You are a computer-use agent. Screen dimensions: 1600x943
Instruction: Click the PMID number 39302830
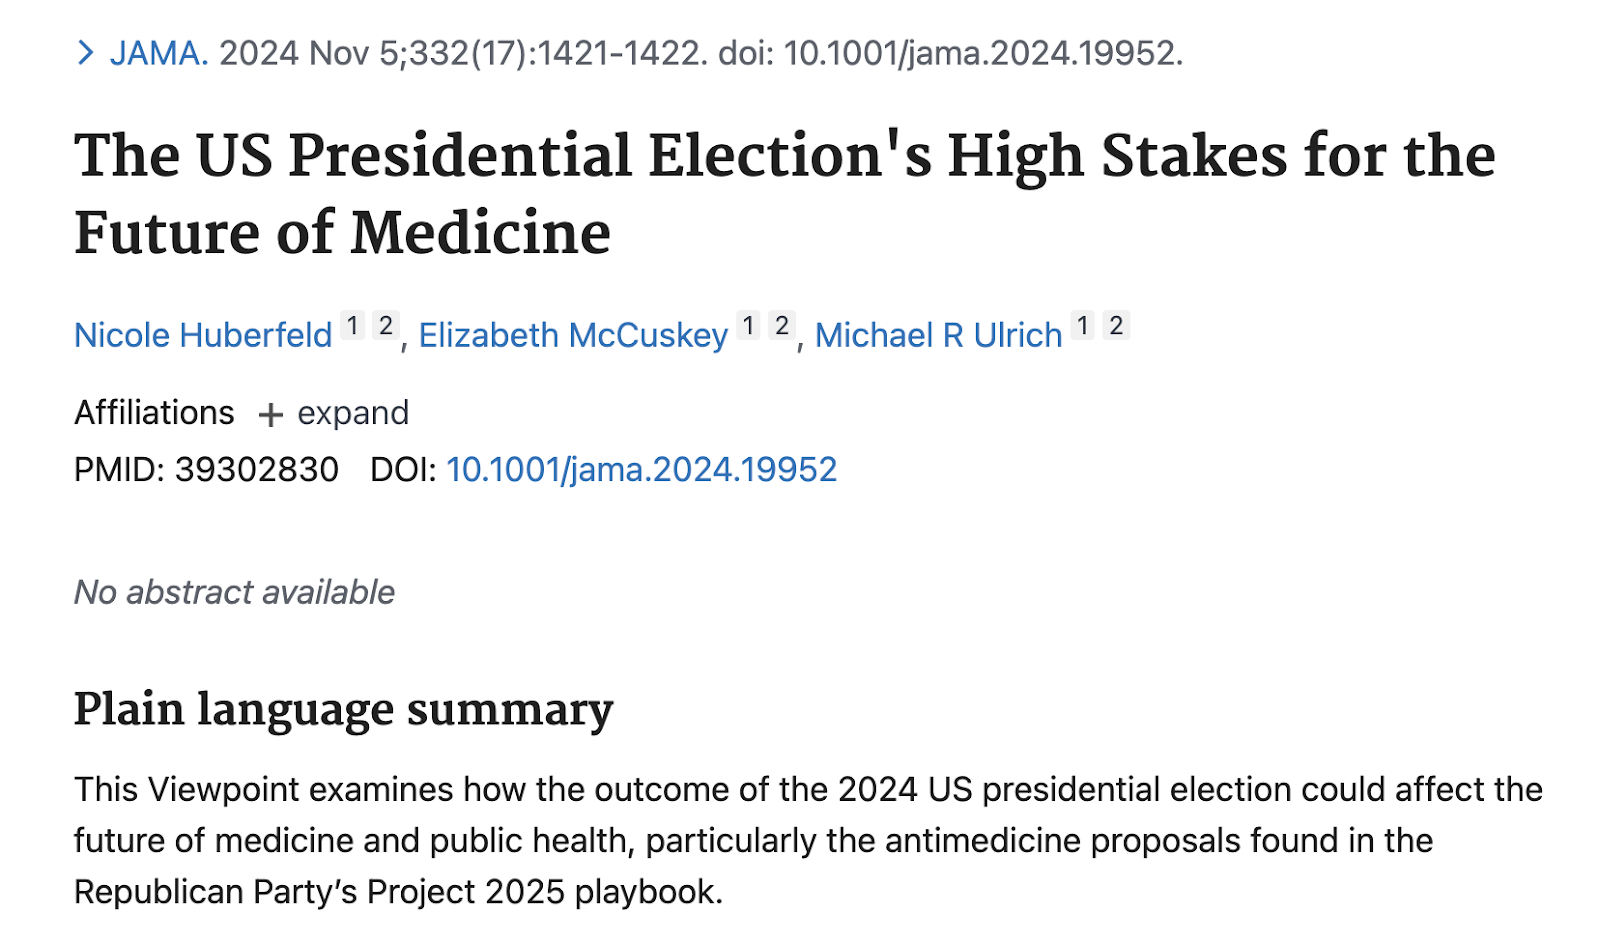point(257,469)
